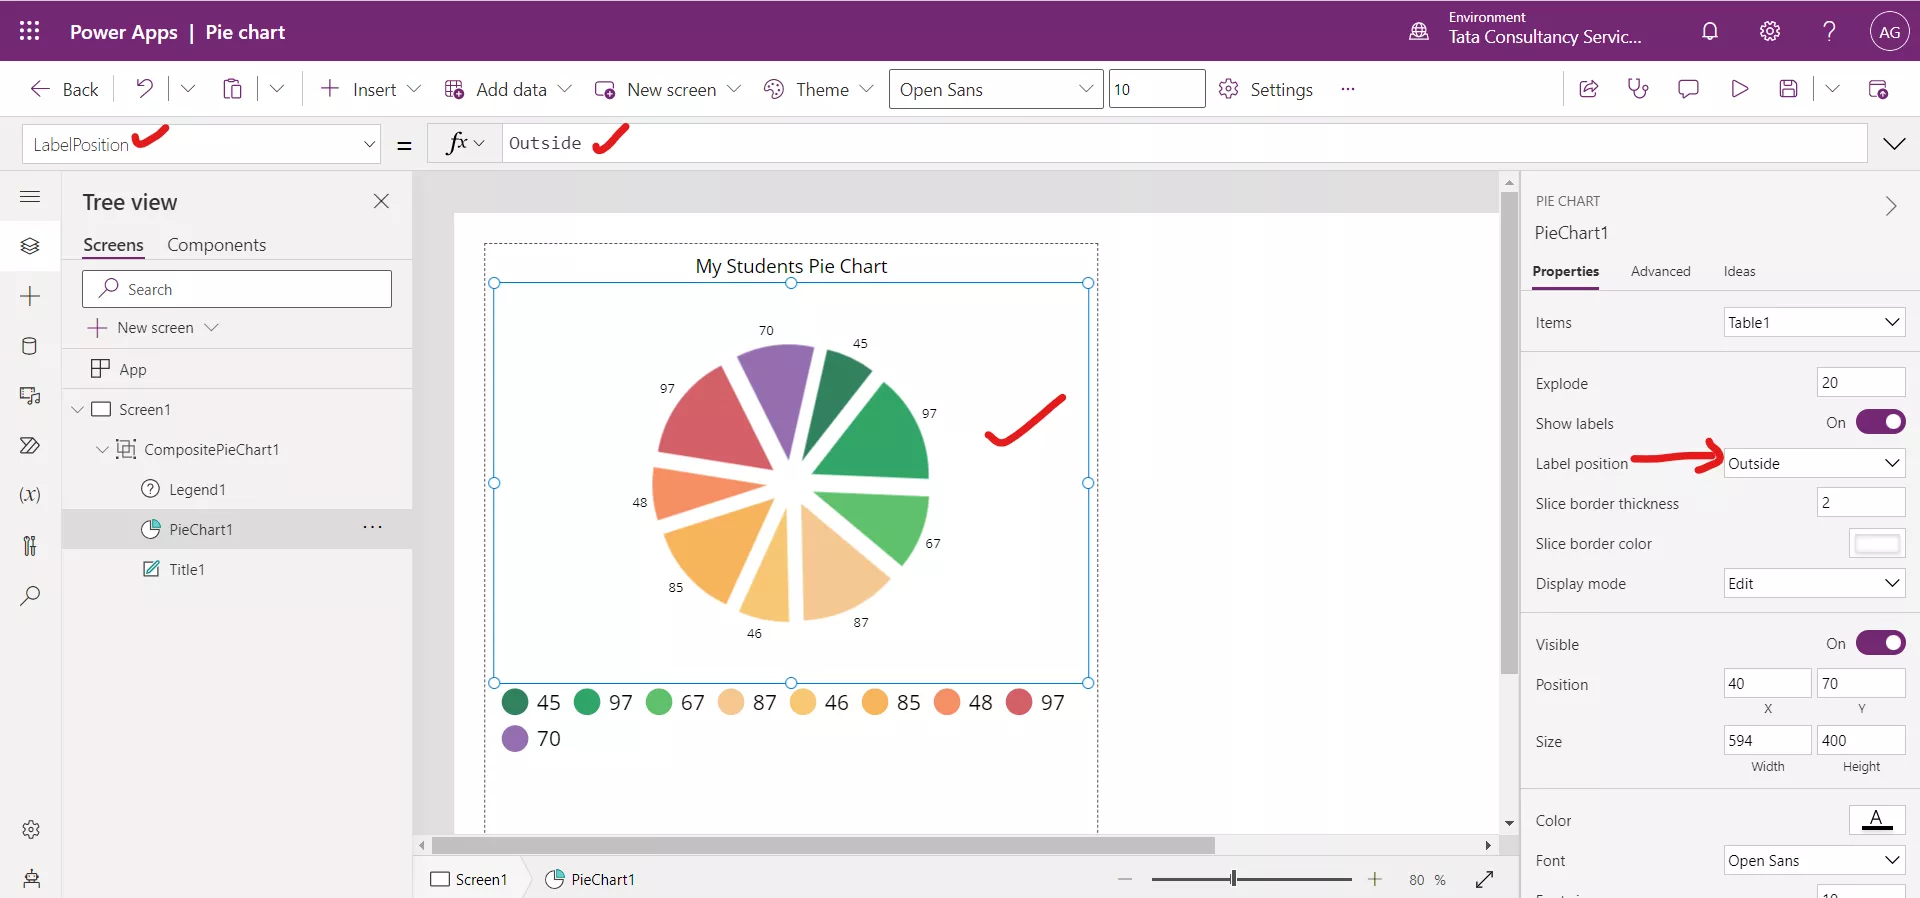Open the Media icon in left rail

point(30,396)
